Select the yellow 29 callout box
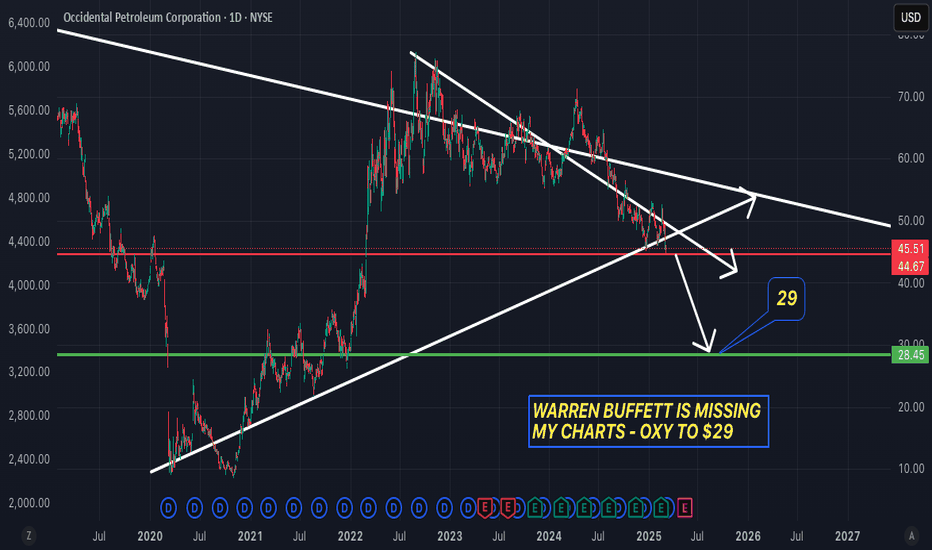 pos(786,298)
